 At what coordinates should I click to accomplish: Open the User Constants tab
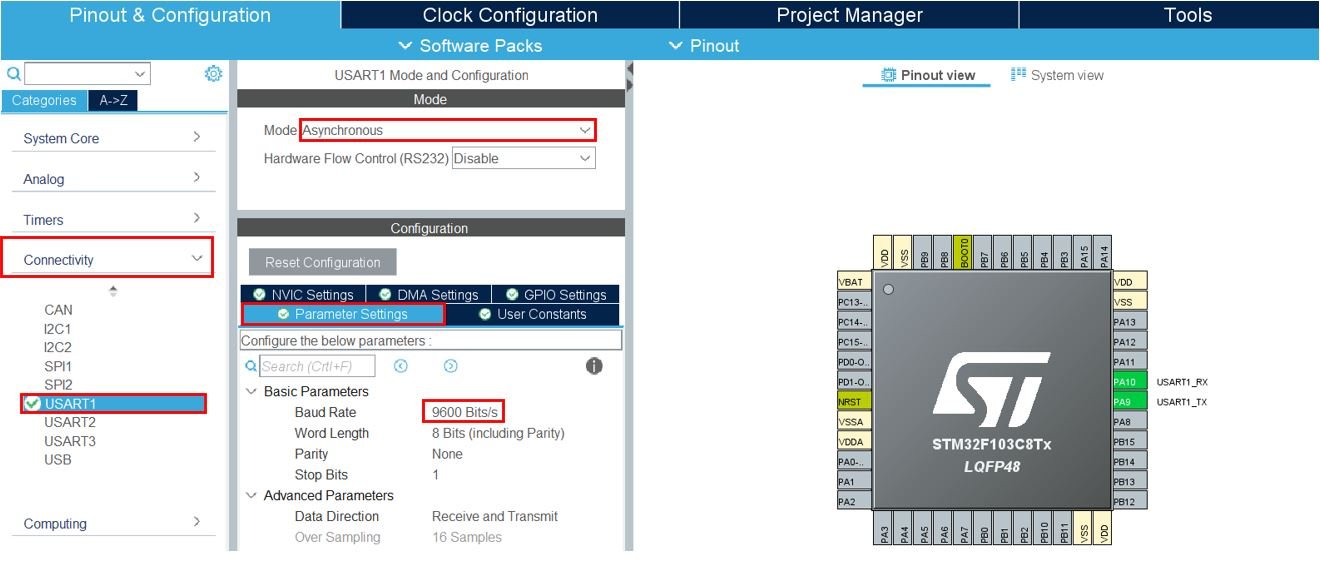coord(533,314)
